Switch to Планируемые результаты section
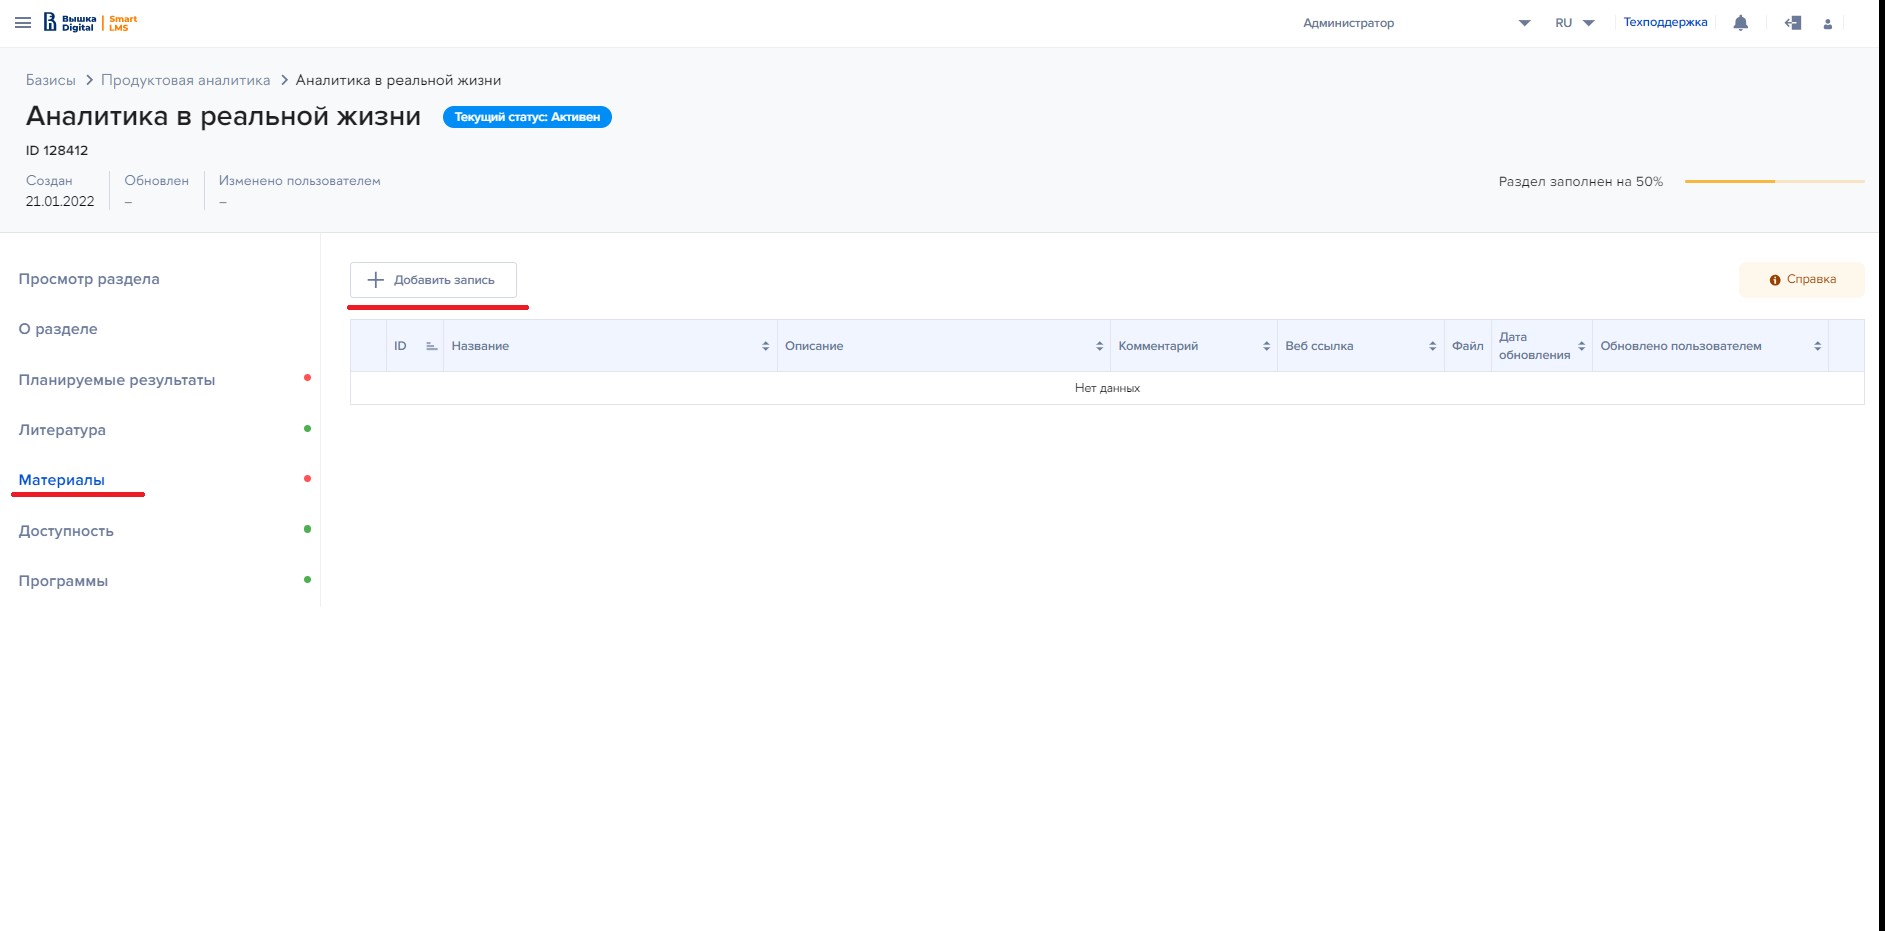Image resolution: width=1885 pixels, height=931 pixels. [x=117, y=380]
